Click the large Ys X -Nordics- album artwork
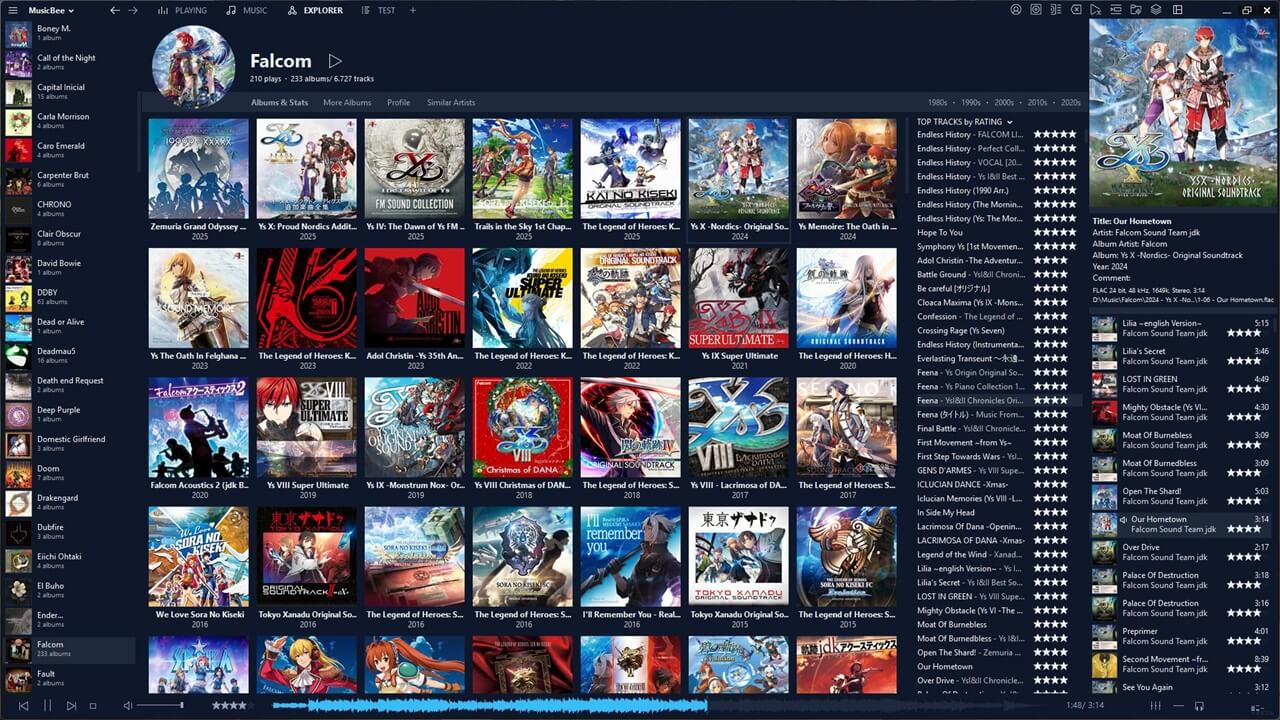The image size is (1280, 720). [1183, 114]
